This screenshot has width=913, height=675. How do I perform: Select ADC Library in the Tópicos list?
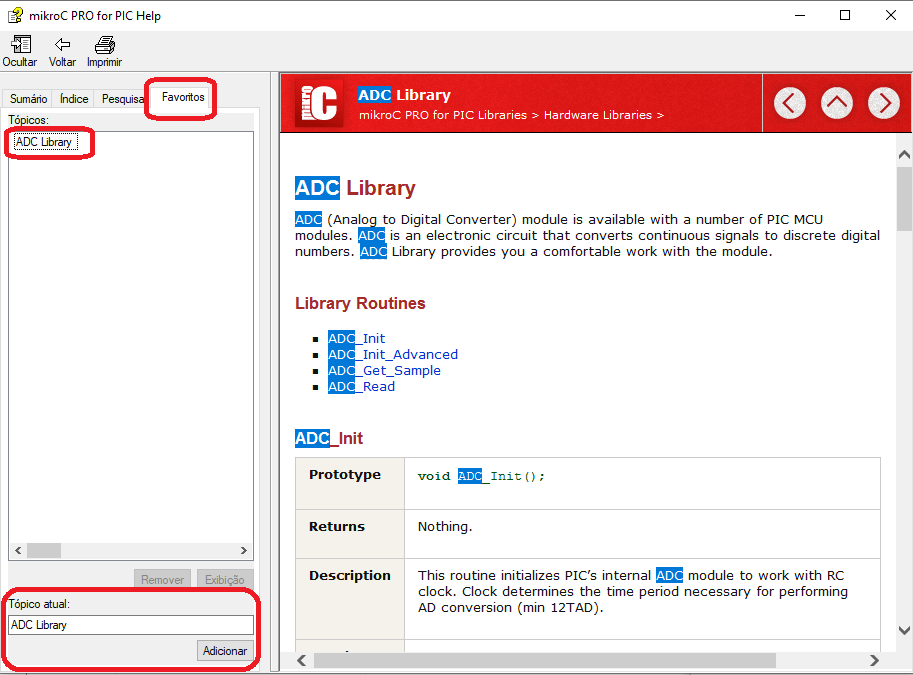pyautogui.click(x=44, y=142)
